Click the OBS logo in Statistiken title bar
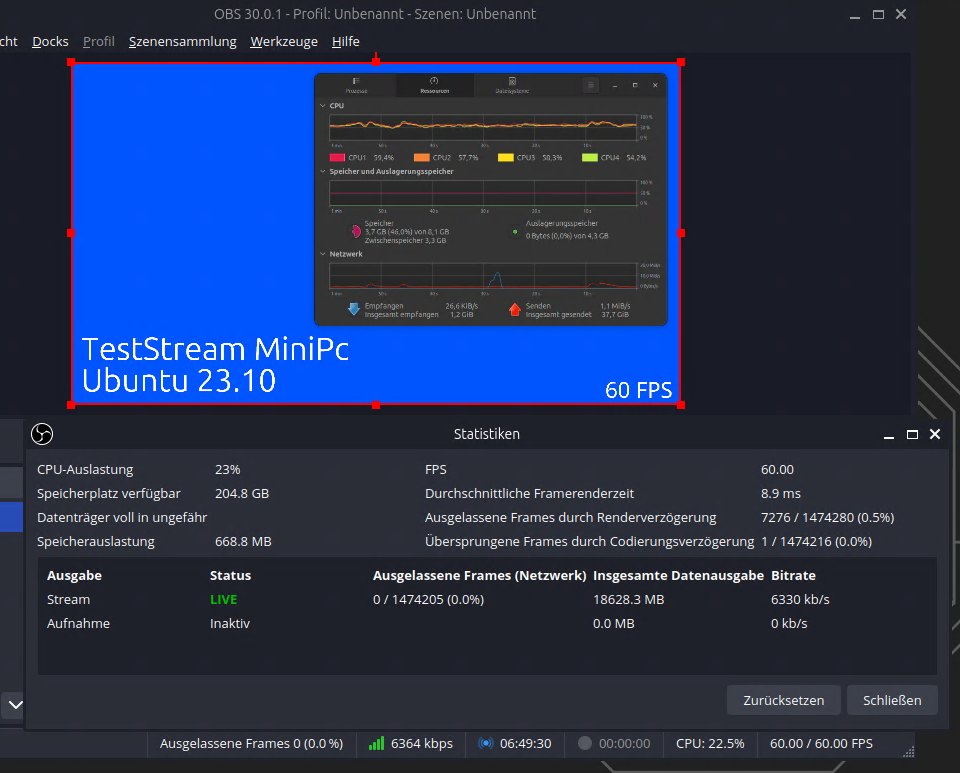 pos(42,434)
